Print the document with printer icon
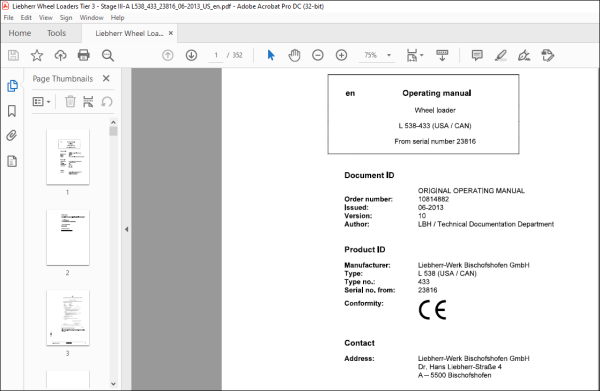 point(83,55)
